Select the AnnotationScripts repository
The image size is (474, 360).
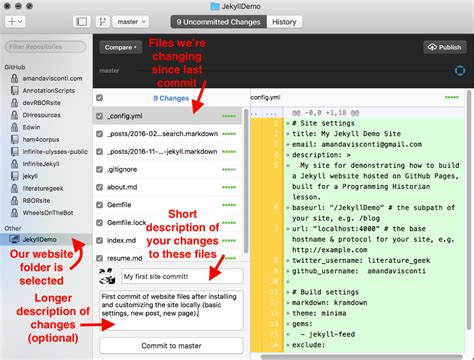(49, 90)
